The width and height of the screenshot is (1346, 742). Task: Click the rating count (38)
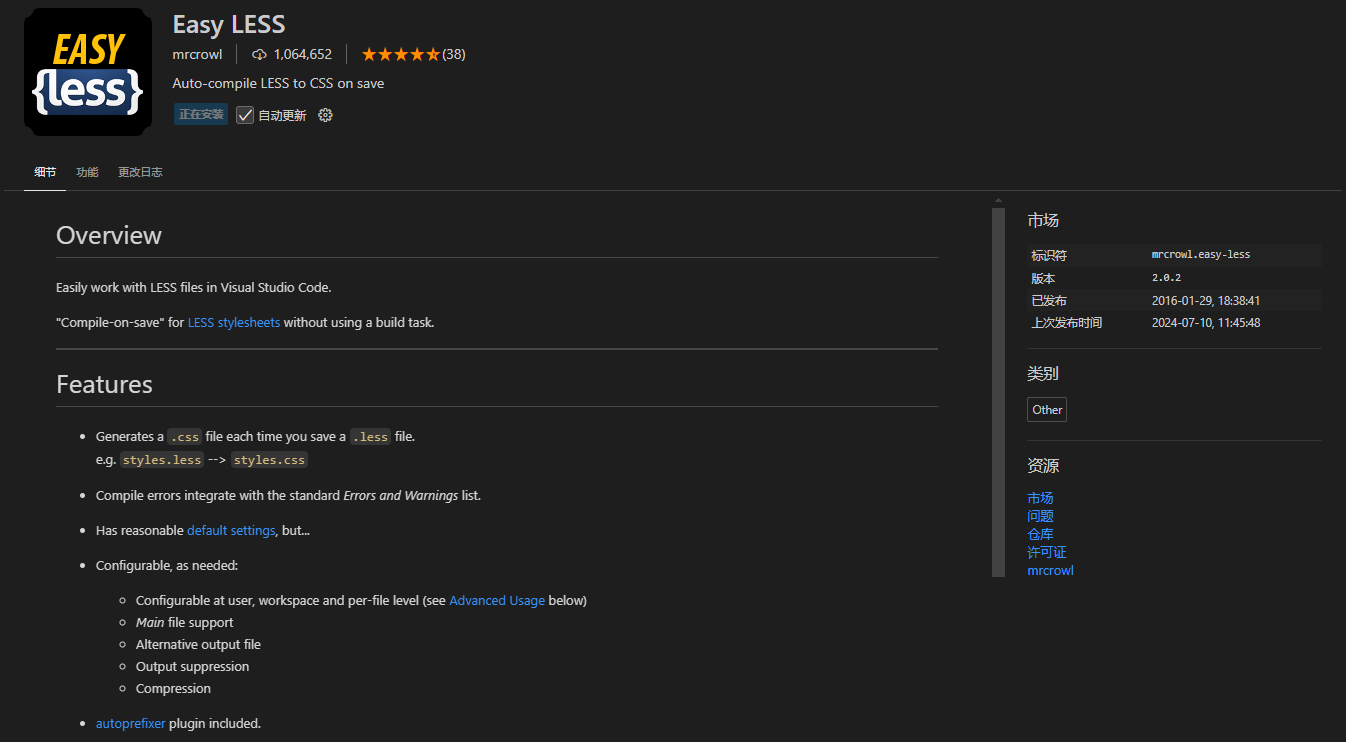point(454,54)
